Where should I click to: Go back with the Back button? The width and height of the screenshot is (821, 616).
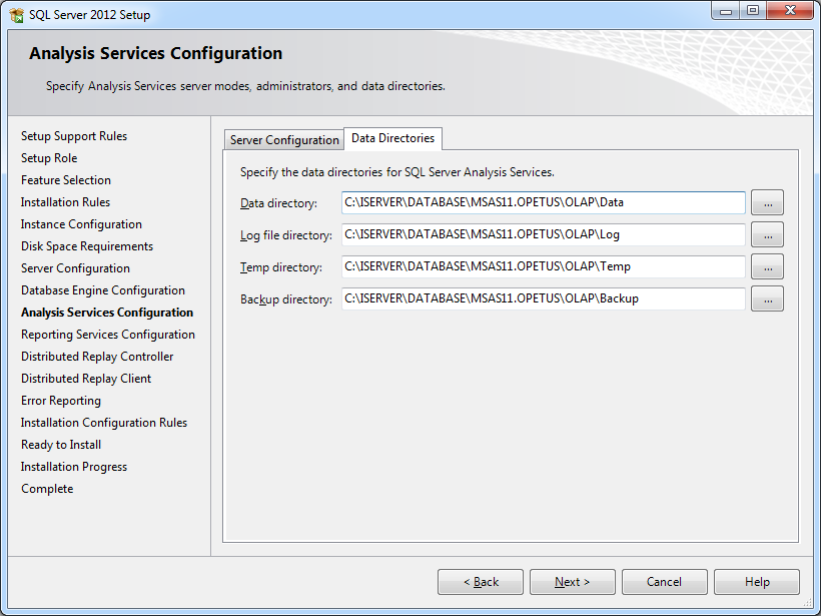[480, 582]
